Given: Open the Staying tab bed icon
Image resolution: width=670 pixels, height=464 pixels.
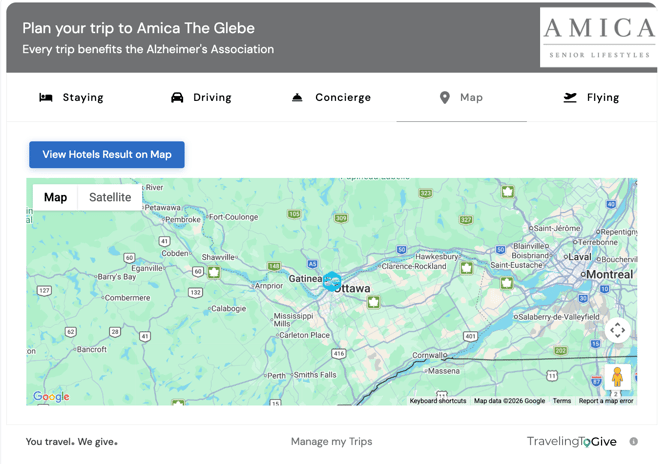Looking at the screenshot, I should coord(46,98).
